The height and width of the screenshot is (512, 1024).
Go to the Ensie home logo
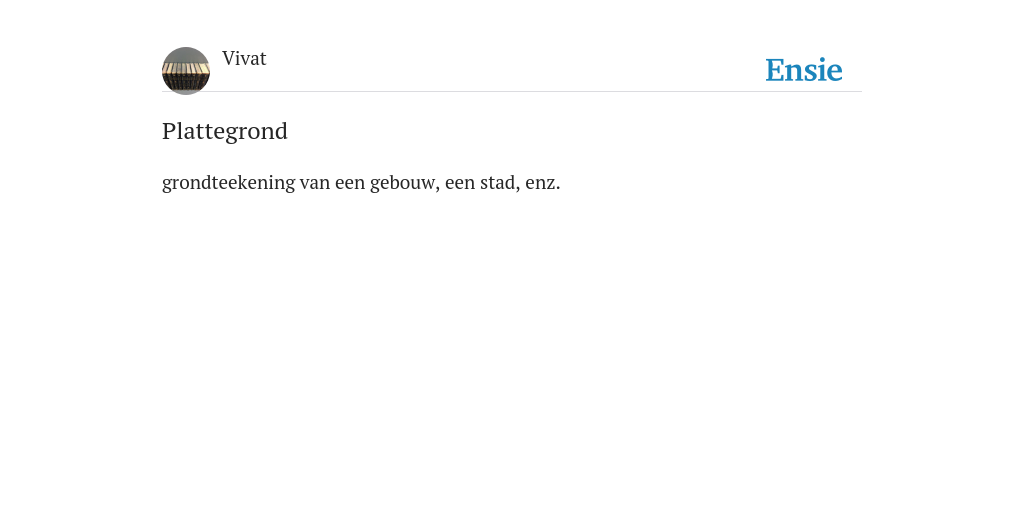804,70
